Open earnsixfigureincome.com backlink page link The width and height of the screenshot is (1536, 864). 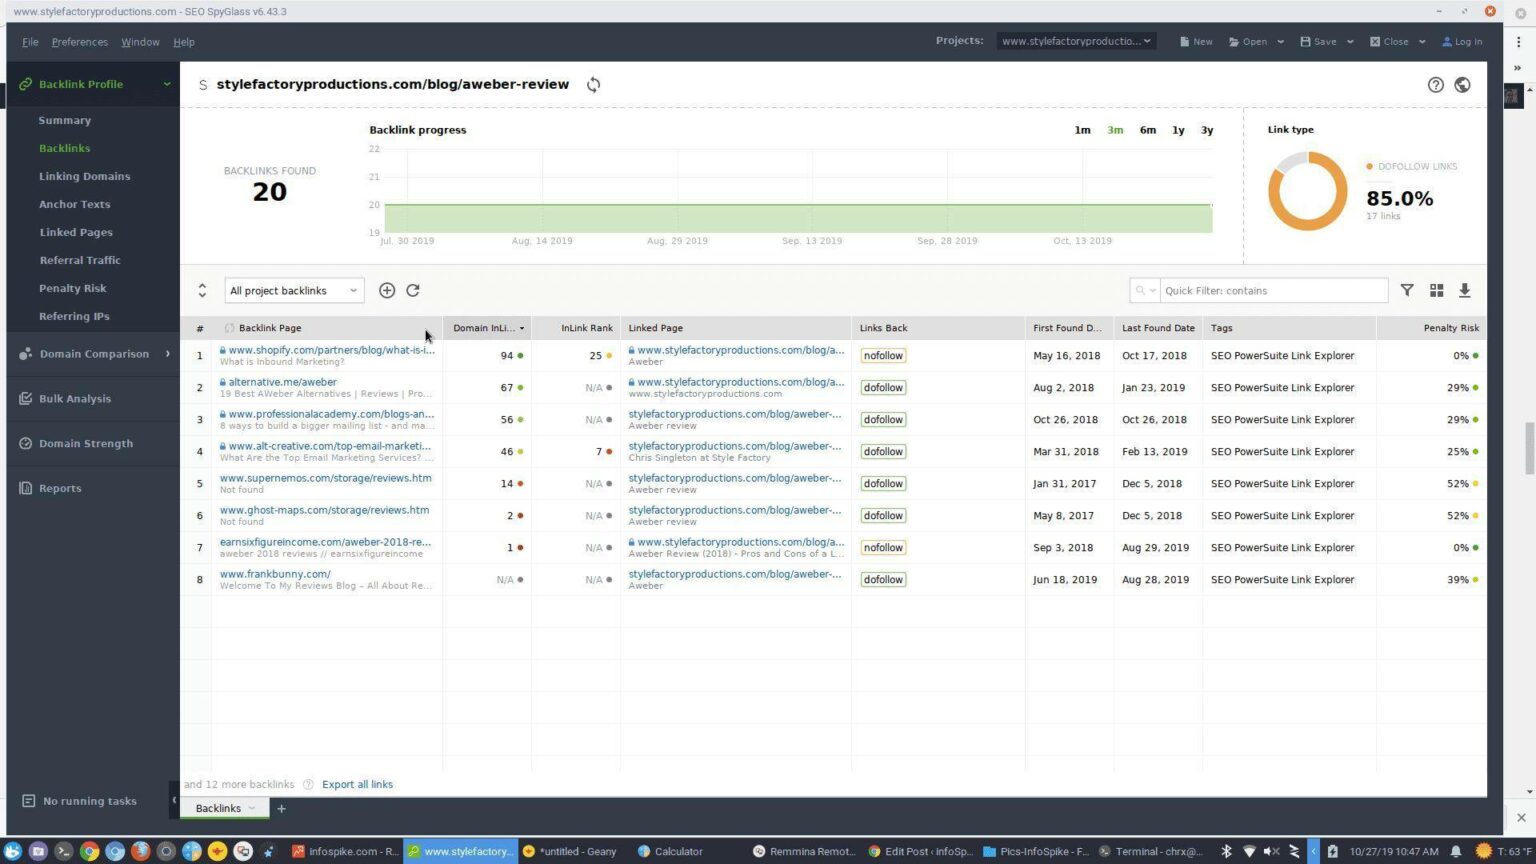tap(326, 542)
